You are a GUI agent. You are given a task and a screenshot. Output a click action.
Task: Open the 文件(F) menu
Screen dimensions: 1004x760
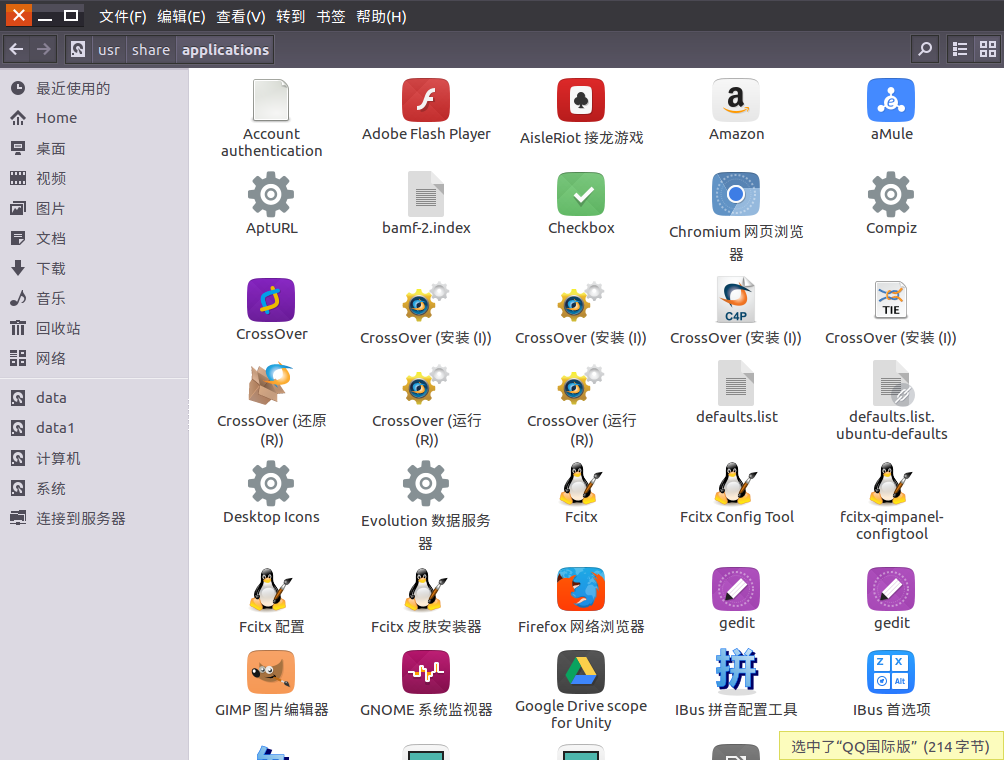point(122,17)
